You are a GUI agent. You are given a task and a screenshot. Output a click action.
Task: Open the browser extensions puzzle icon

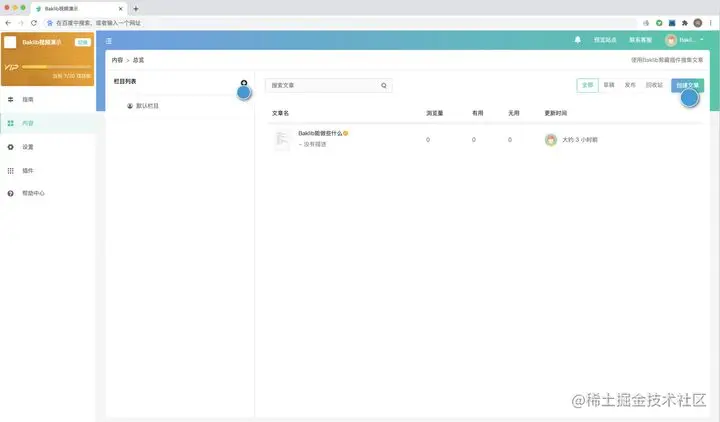pos(685,23)
